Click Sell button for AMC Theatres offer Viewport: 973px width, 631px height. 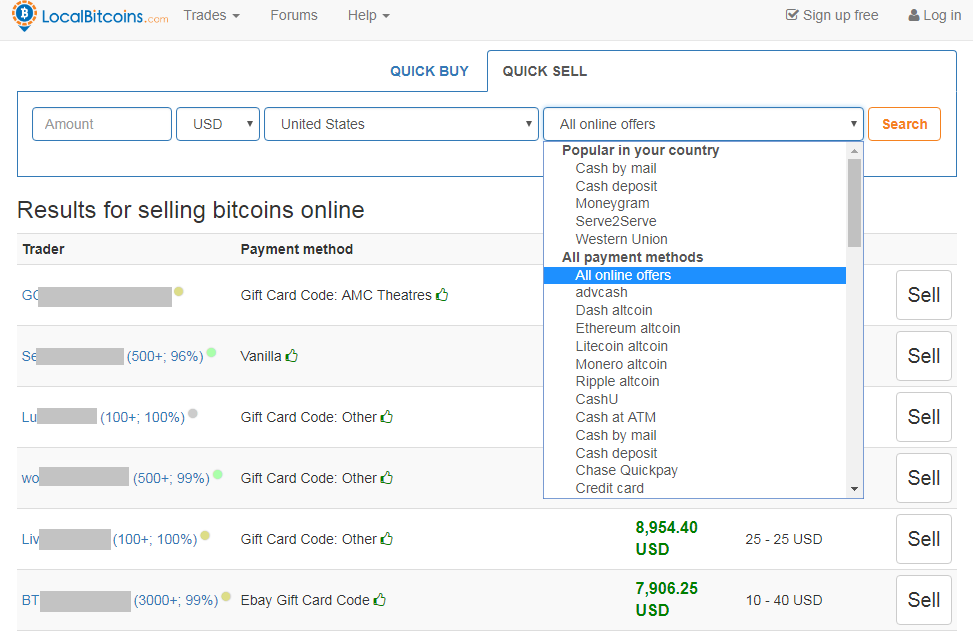923,295
